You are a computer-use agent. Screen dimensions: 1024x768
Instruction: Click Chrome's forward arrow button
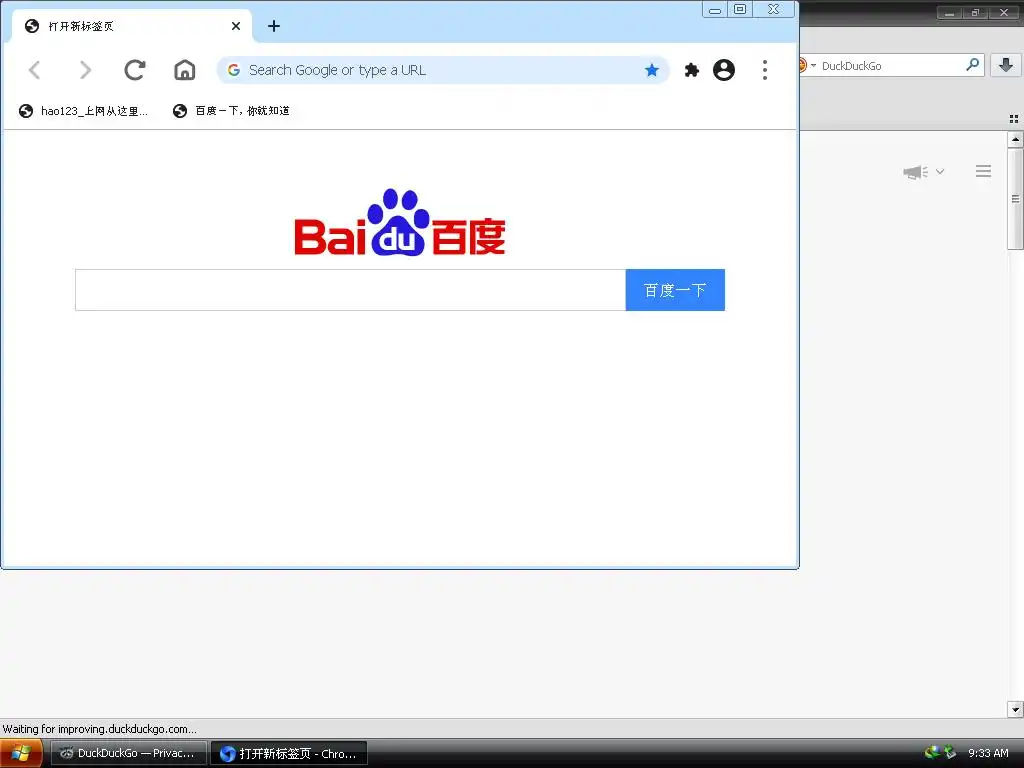pyautogui.click(x=85, y=70)
